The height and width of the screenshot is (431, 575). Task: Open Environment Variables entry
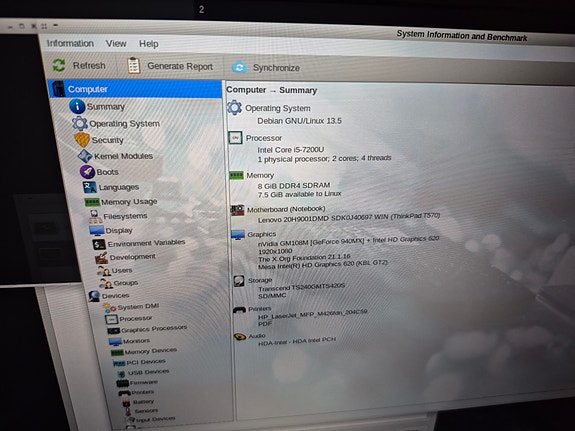(x=146, y=243)
